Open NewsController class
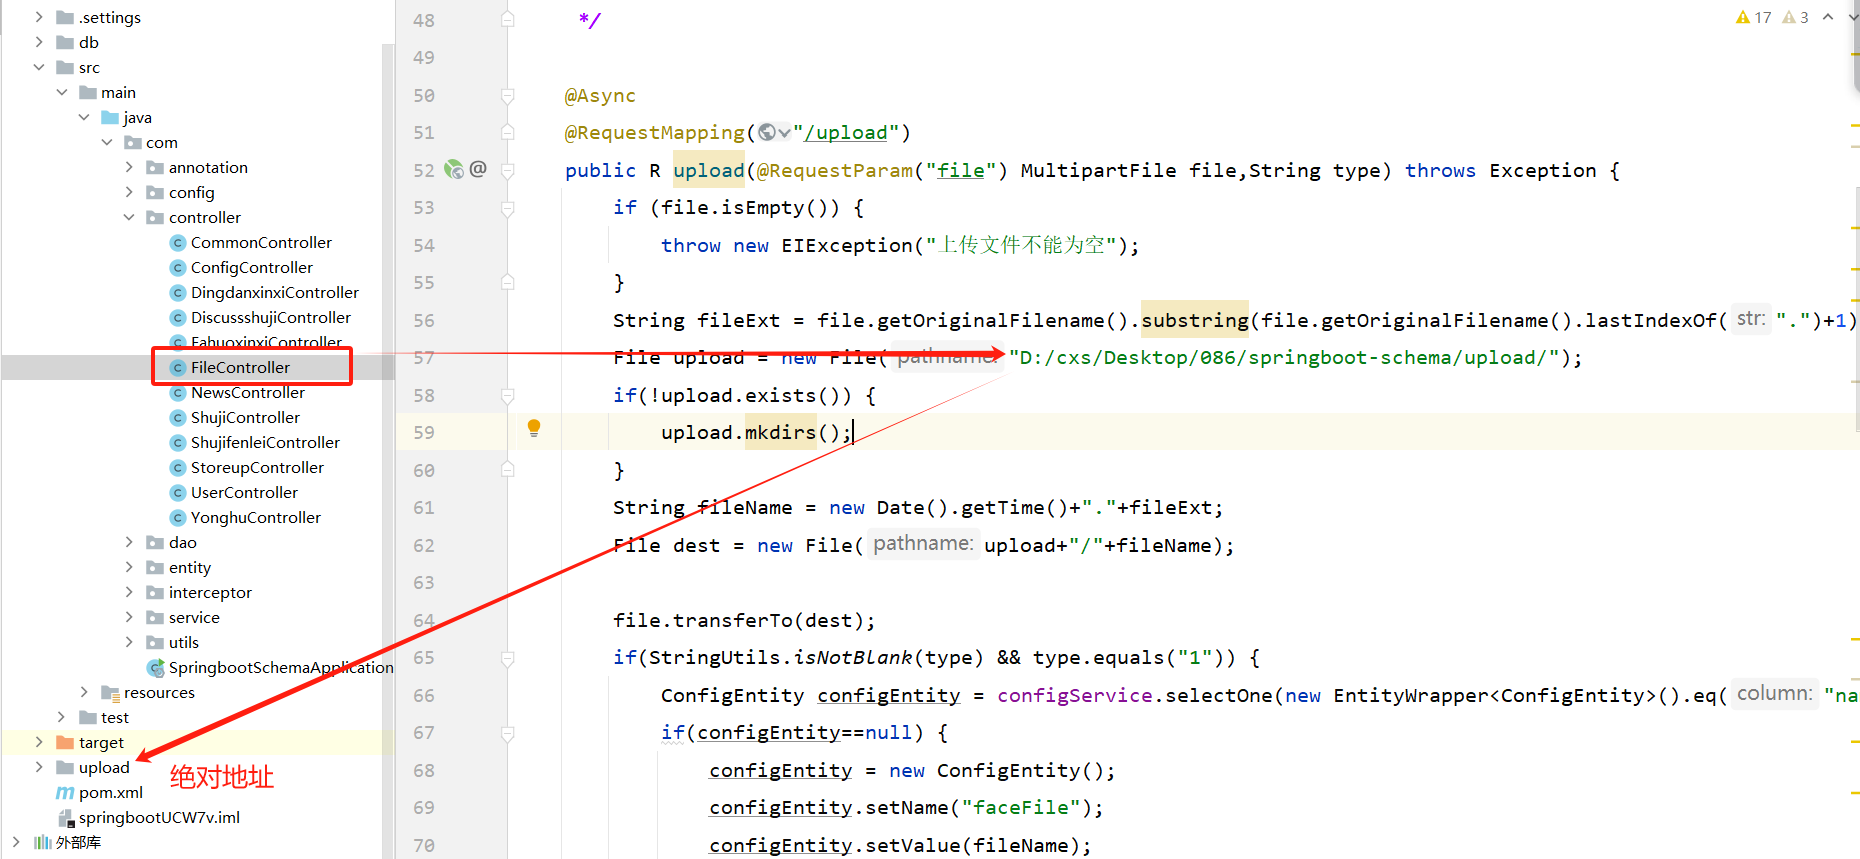Screen dimensions: 1860x859 point(248,392)
